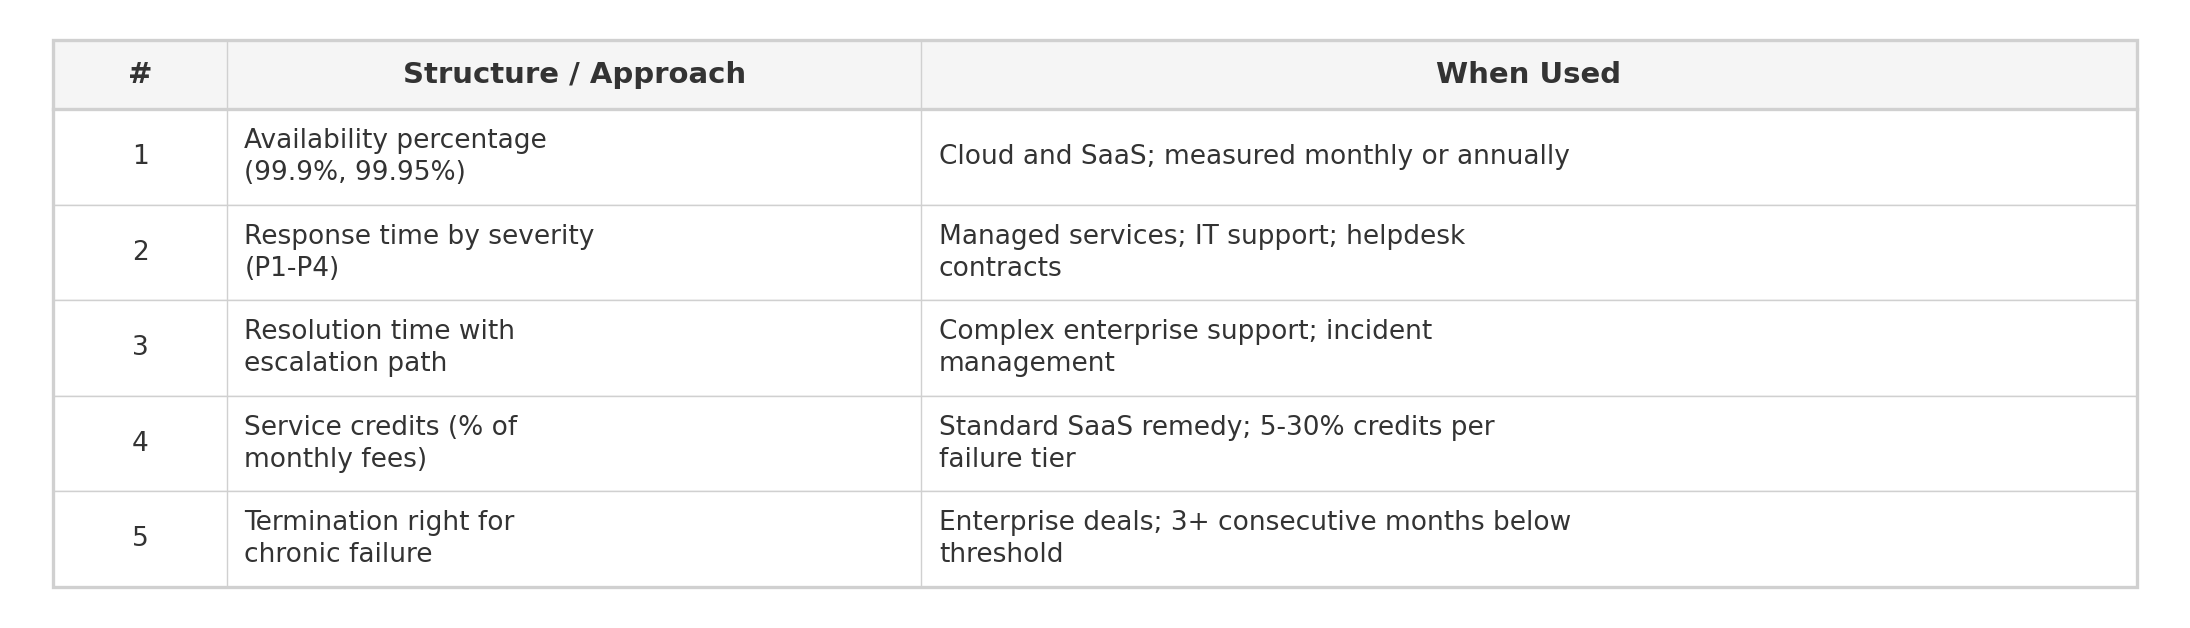Click 'Termination right for chronic failure' cell
The image size is (2190, 628).
point(379,538)
